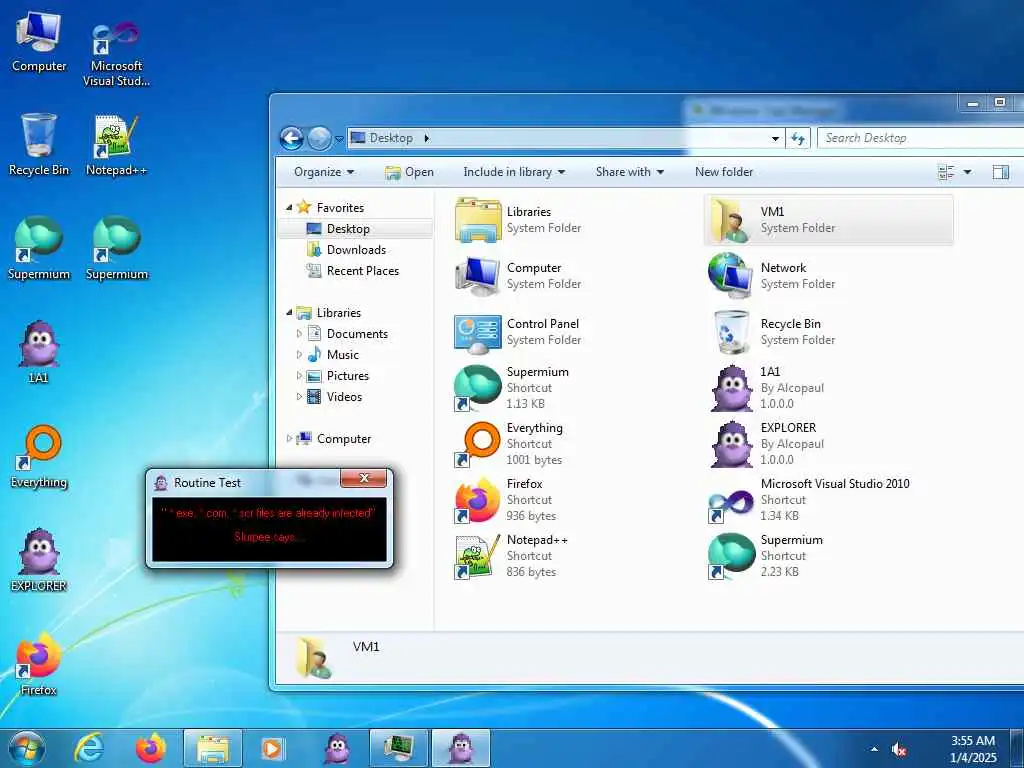Collapse the Favorites tree section
Viewport: 1024px width, 768px height.
click(x=289, y=208)
